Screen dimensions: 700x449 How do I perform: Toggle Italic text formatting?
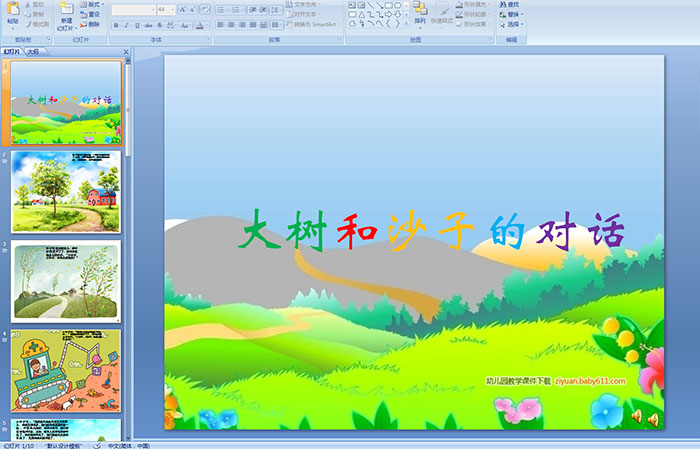point(126,25)
